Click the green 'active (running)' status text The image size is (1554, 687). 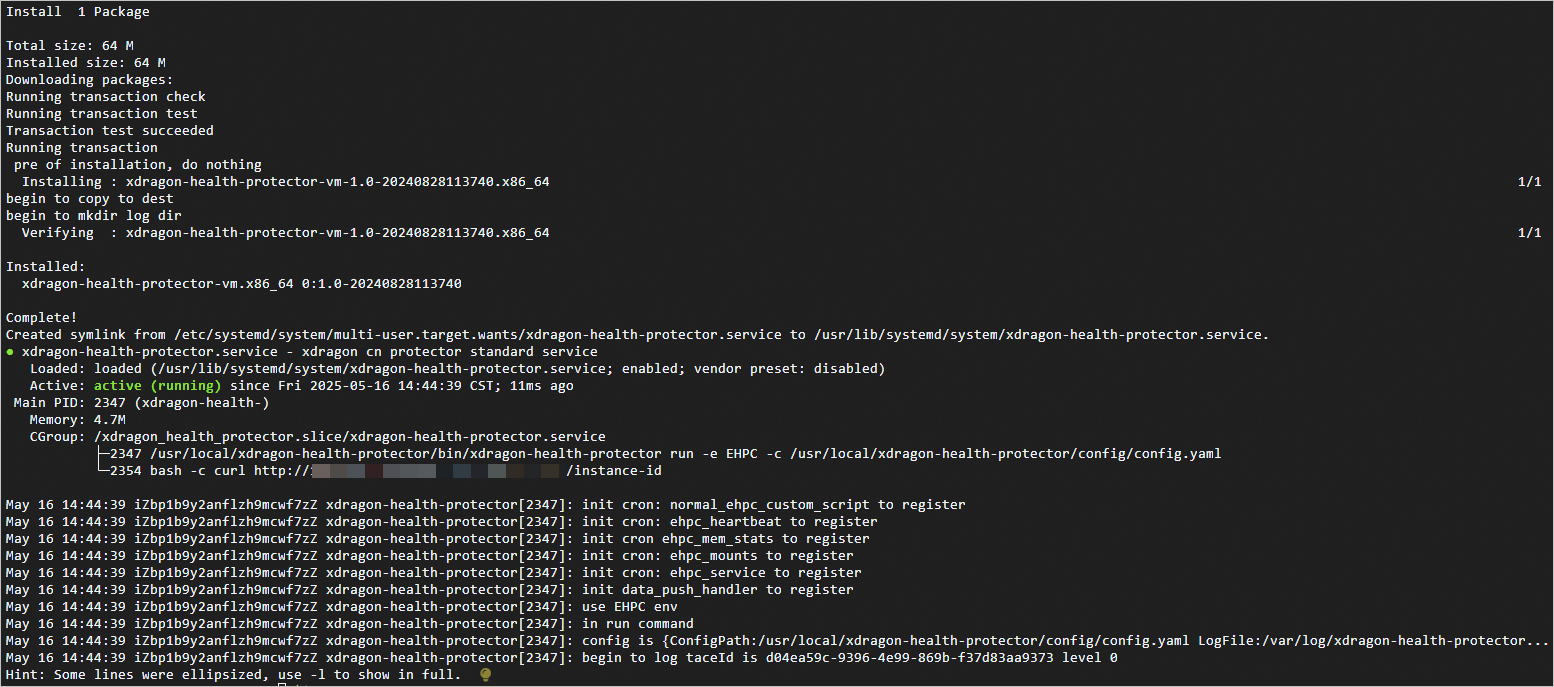coord(157,386)
